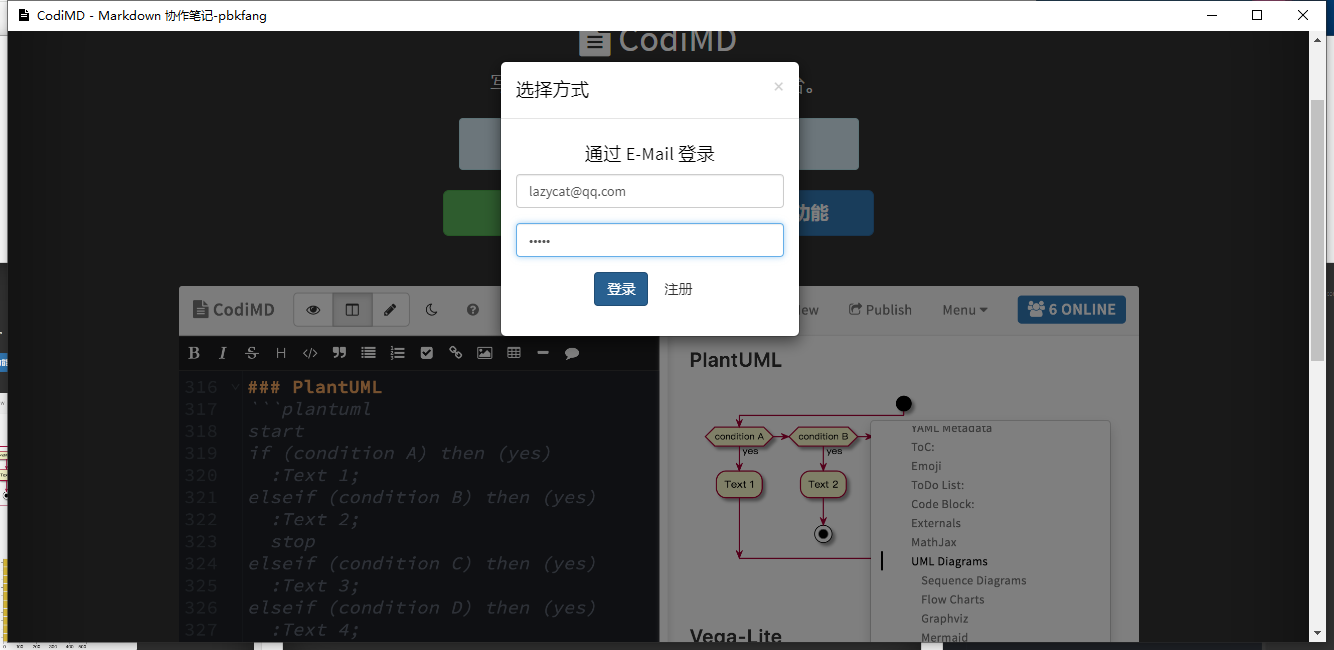This screenshot has width=1334, height=650.
Task: Select UML Diagrams in the table of contents
Action: coord(949,562)
